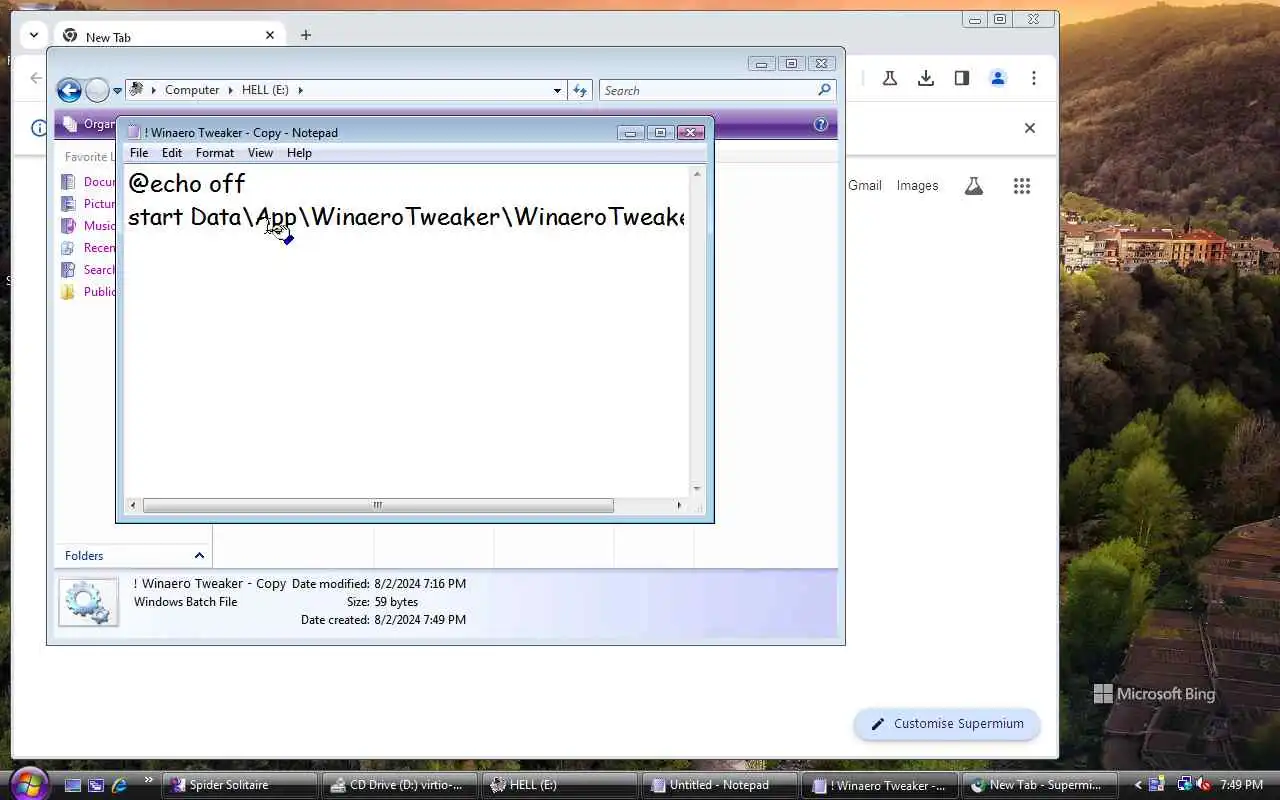This screenshot has height=800, width=1280.
Task: Click the browser profile avatar icon
Action: point(998,78)
